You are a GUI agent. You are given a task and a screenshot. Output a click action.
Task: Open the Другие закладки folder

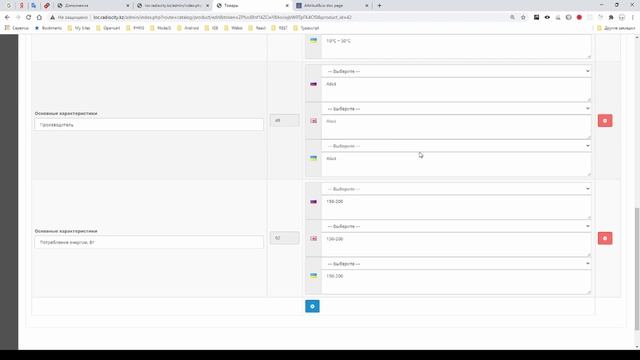pyautogui.click(x=616, y=28)
